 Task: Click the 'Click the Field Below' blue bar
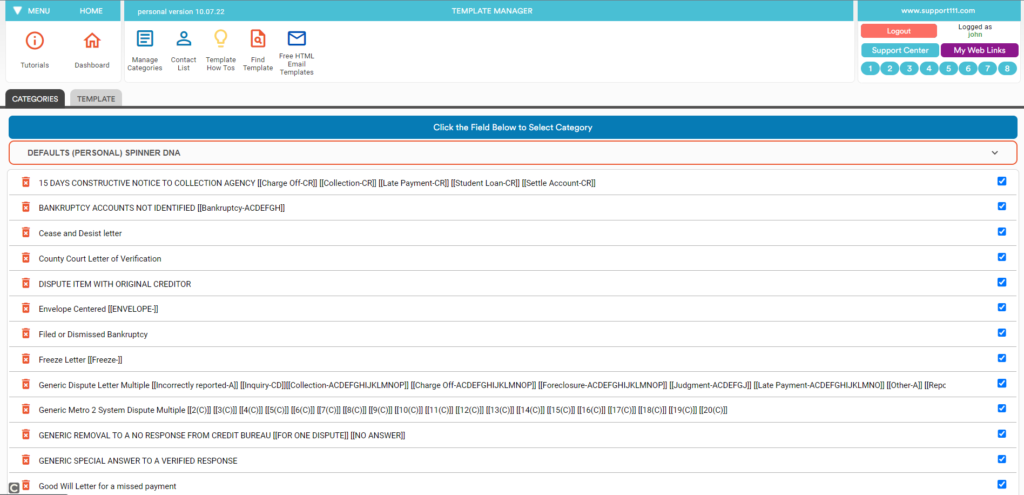[513, 127]
